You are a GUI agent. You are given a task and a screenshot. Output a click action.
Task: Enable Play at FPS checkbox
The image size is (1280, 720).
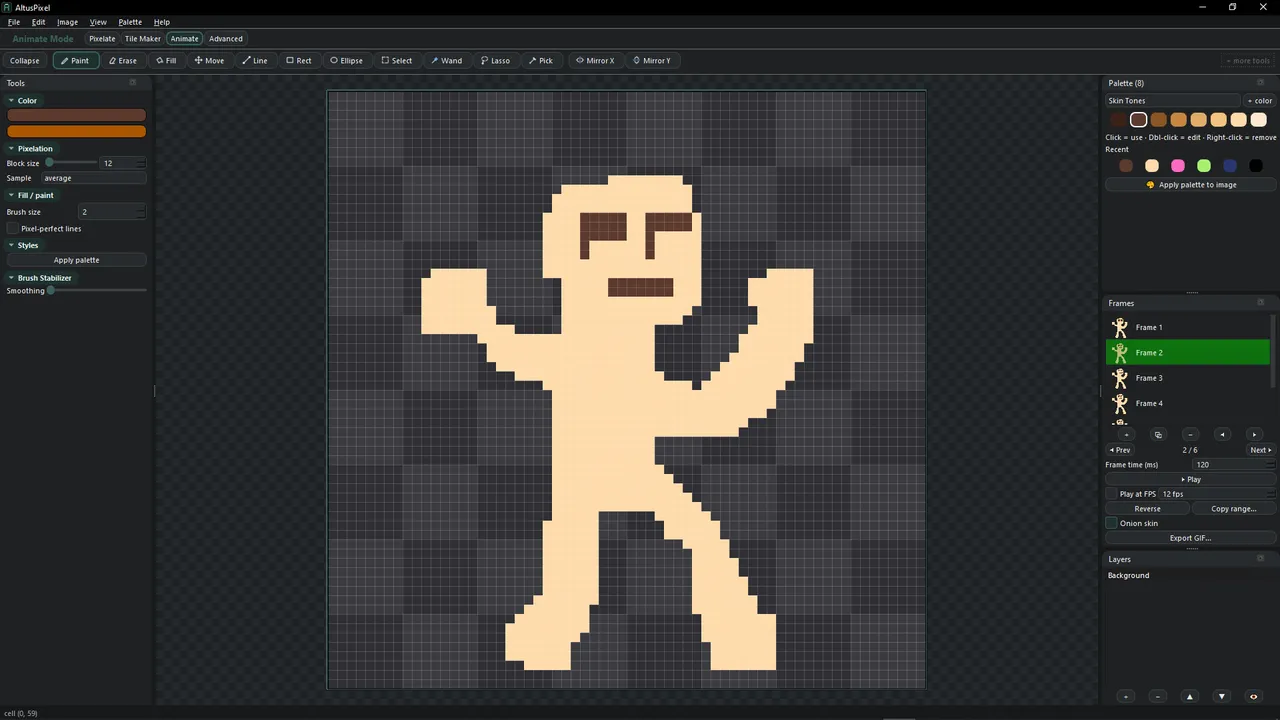[1111, 494]
